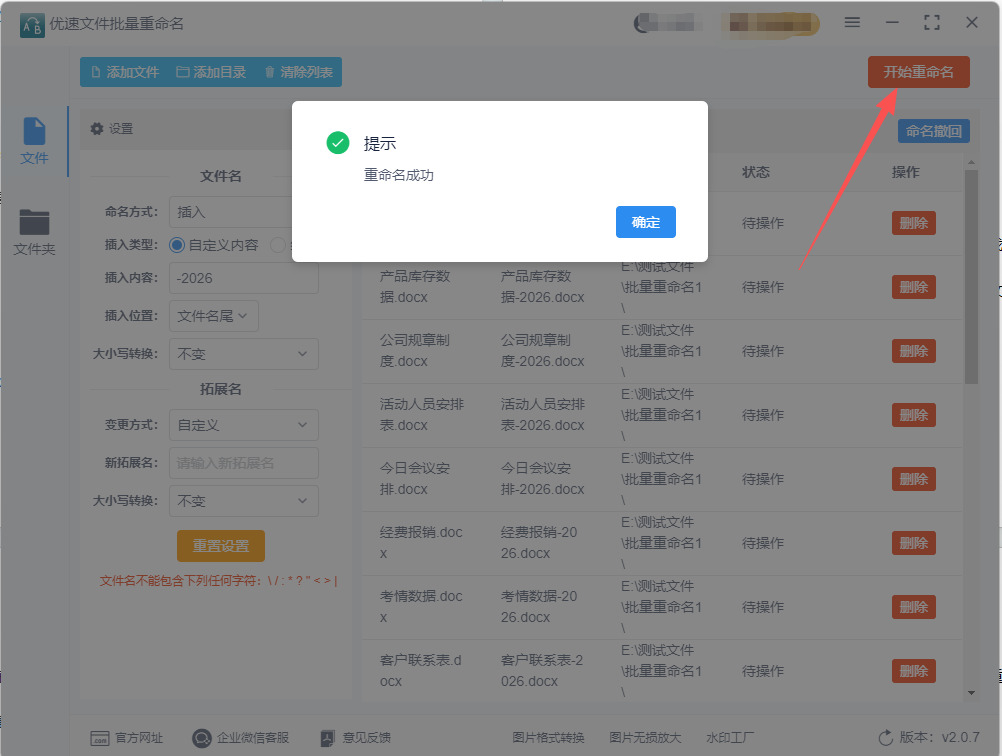Open 水印工厂 footer link
This screenshot has width=1002, height=756.
(730, 737)
